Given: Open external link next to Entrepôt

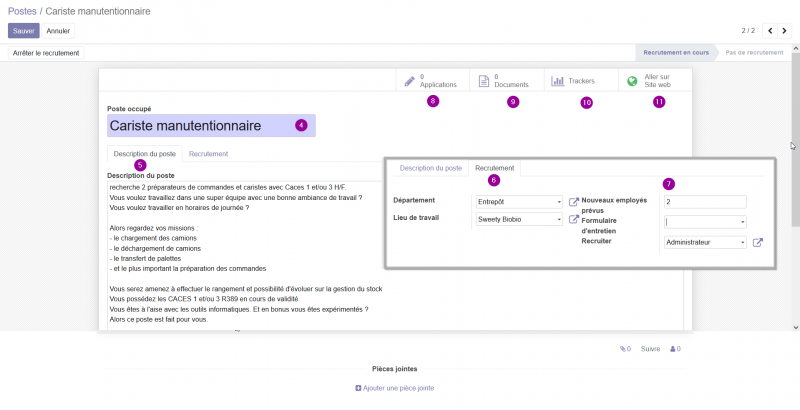Looking at the screenshot, I should click(x=573, y=201).
